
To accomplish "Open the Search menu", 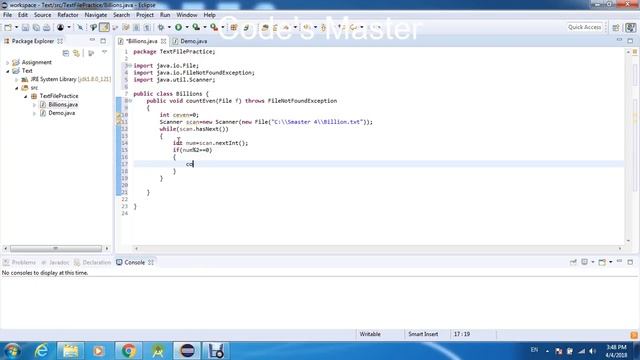I will pyautogui.click(x=122, y=15).
